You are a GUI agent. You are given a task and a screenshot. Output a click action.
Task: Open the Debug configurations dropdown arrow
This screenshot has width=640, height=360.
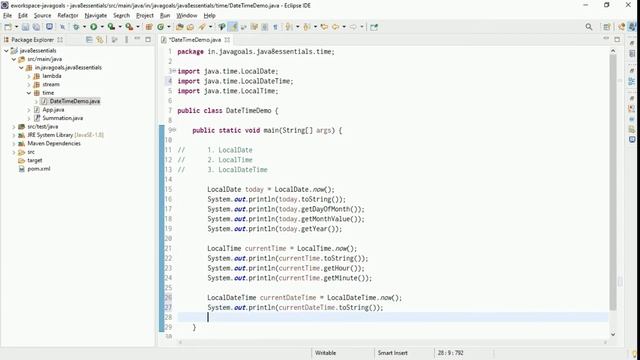(84, 27)
